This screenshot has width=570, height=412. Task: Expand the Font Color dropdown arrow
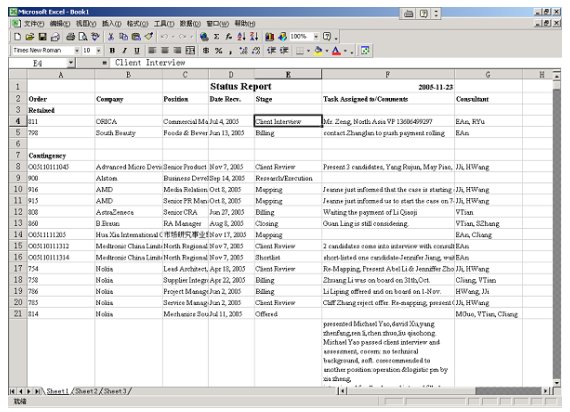(x=345, y=51)
